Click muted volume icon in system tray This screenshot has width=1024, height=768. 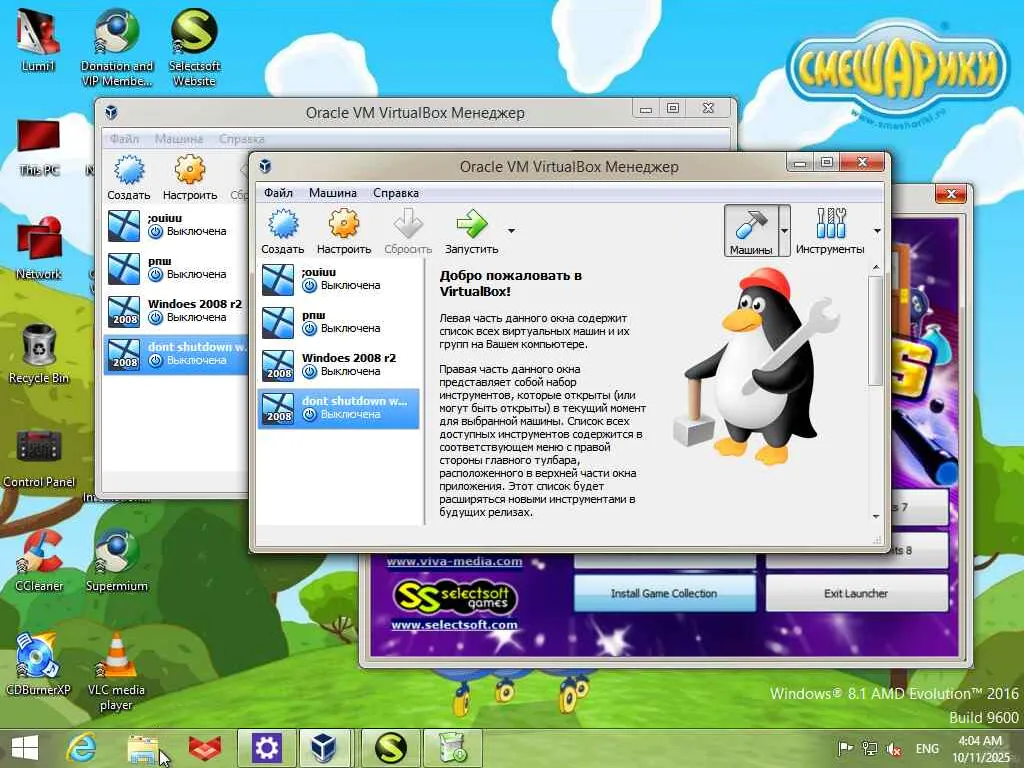893,748
